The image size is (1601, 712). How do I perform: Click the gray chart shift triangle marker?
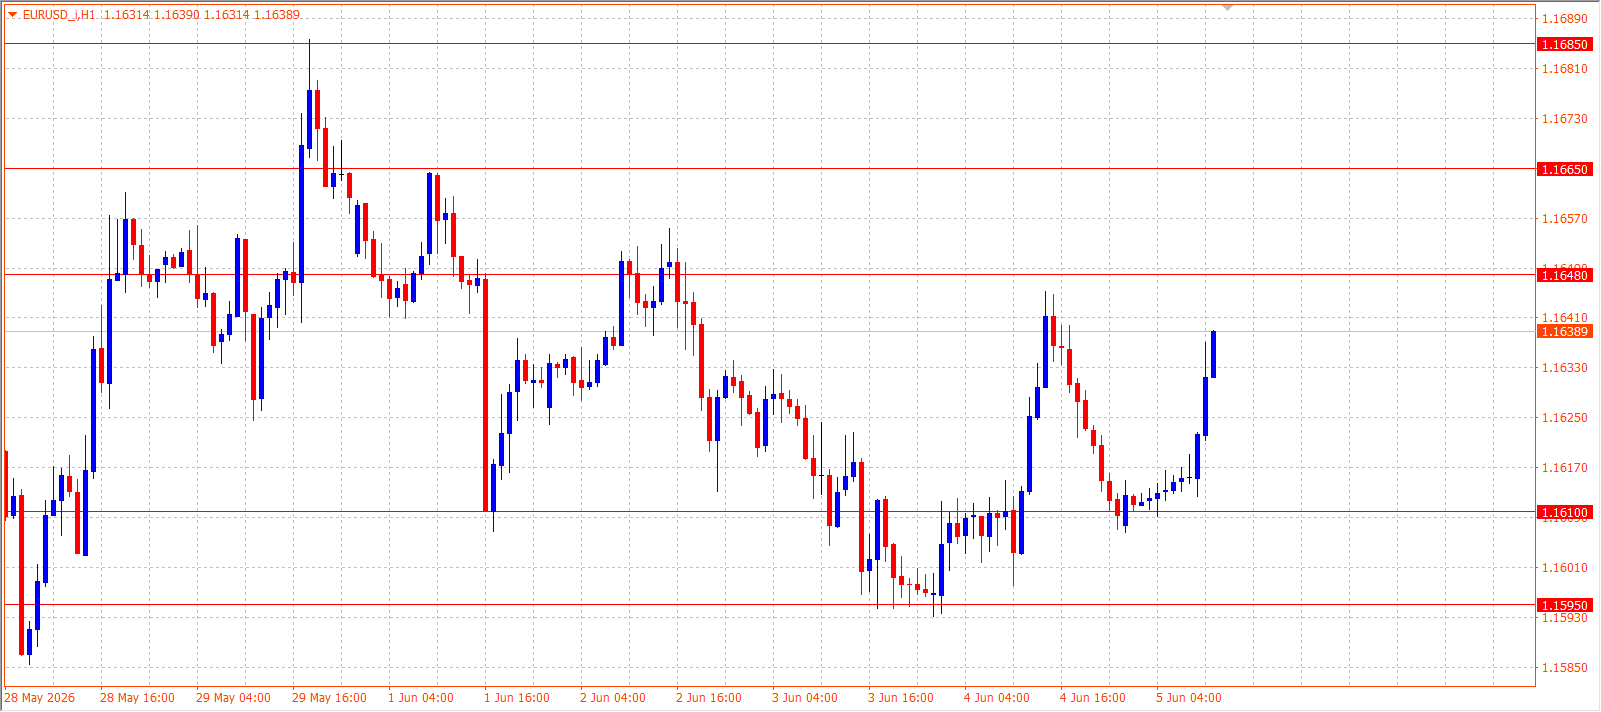[x=1228, y=8]
